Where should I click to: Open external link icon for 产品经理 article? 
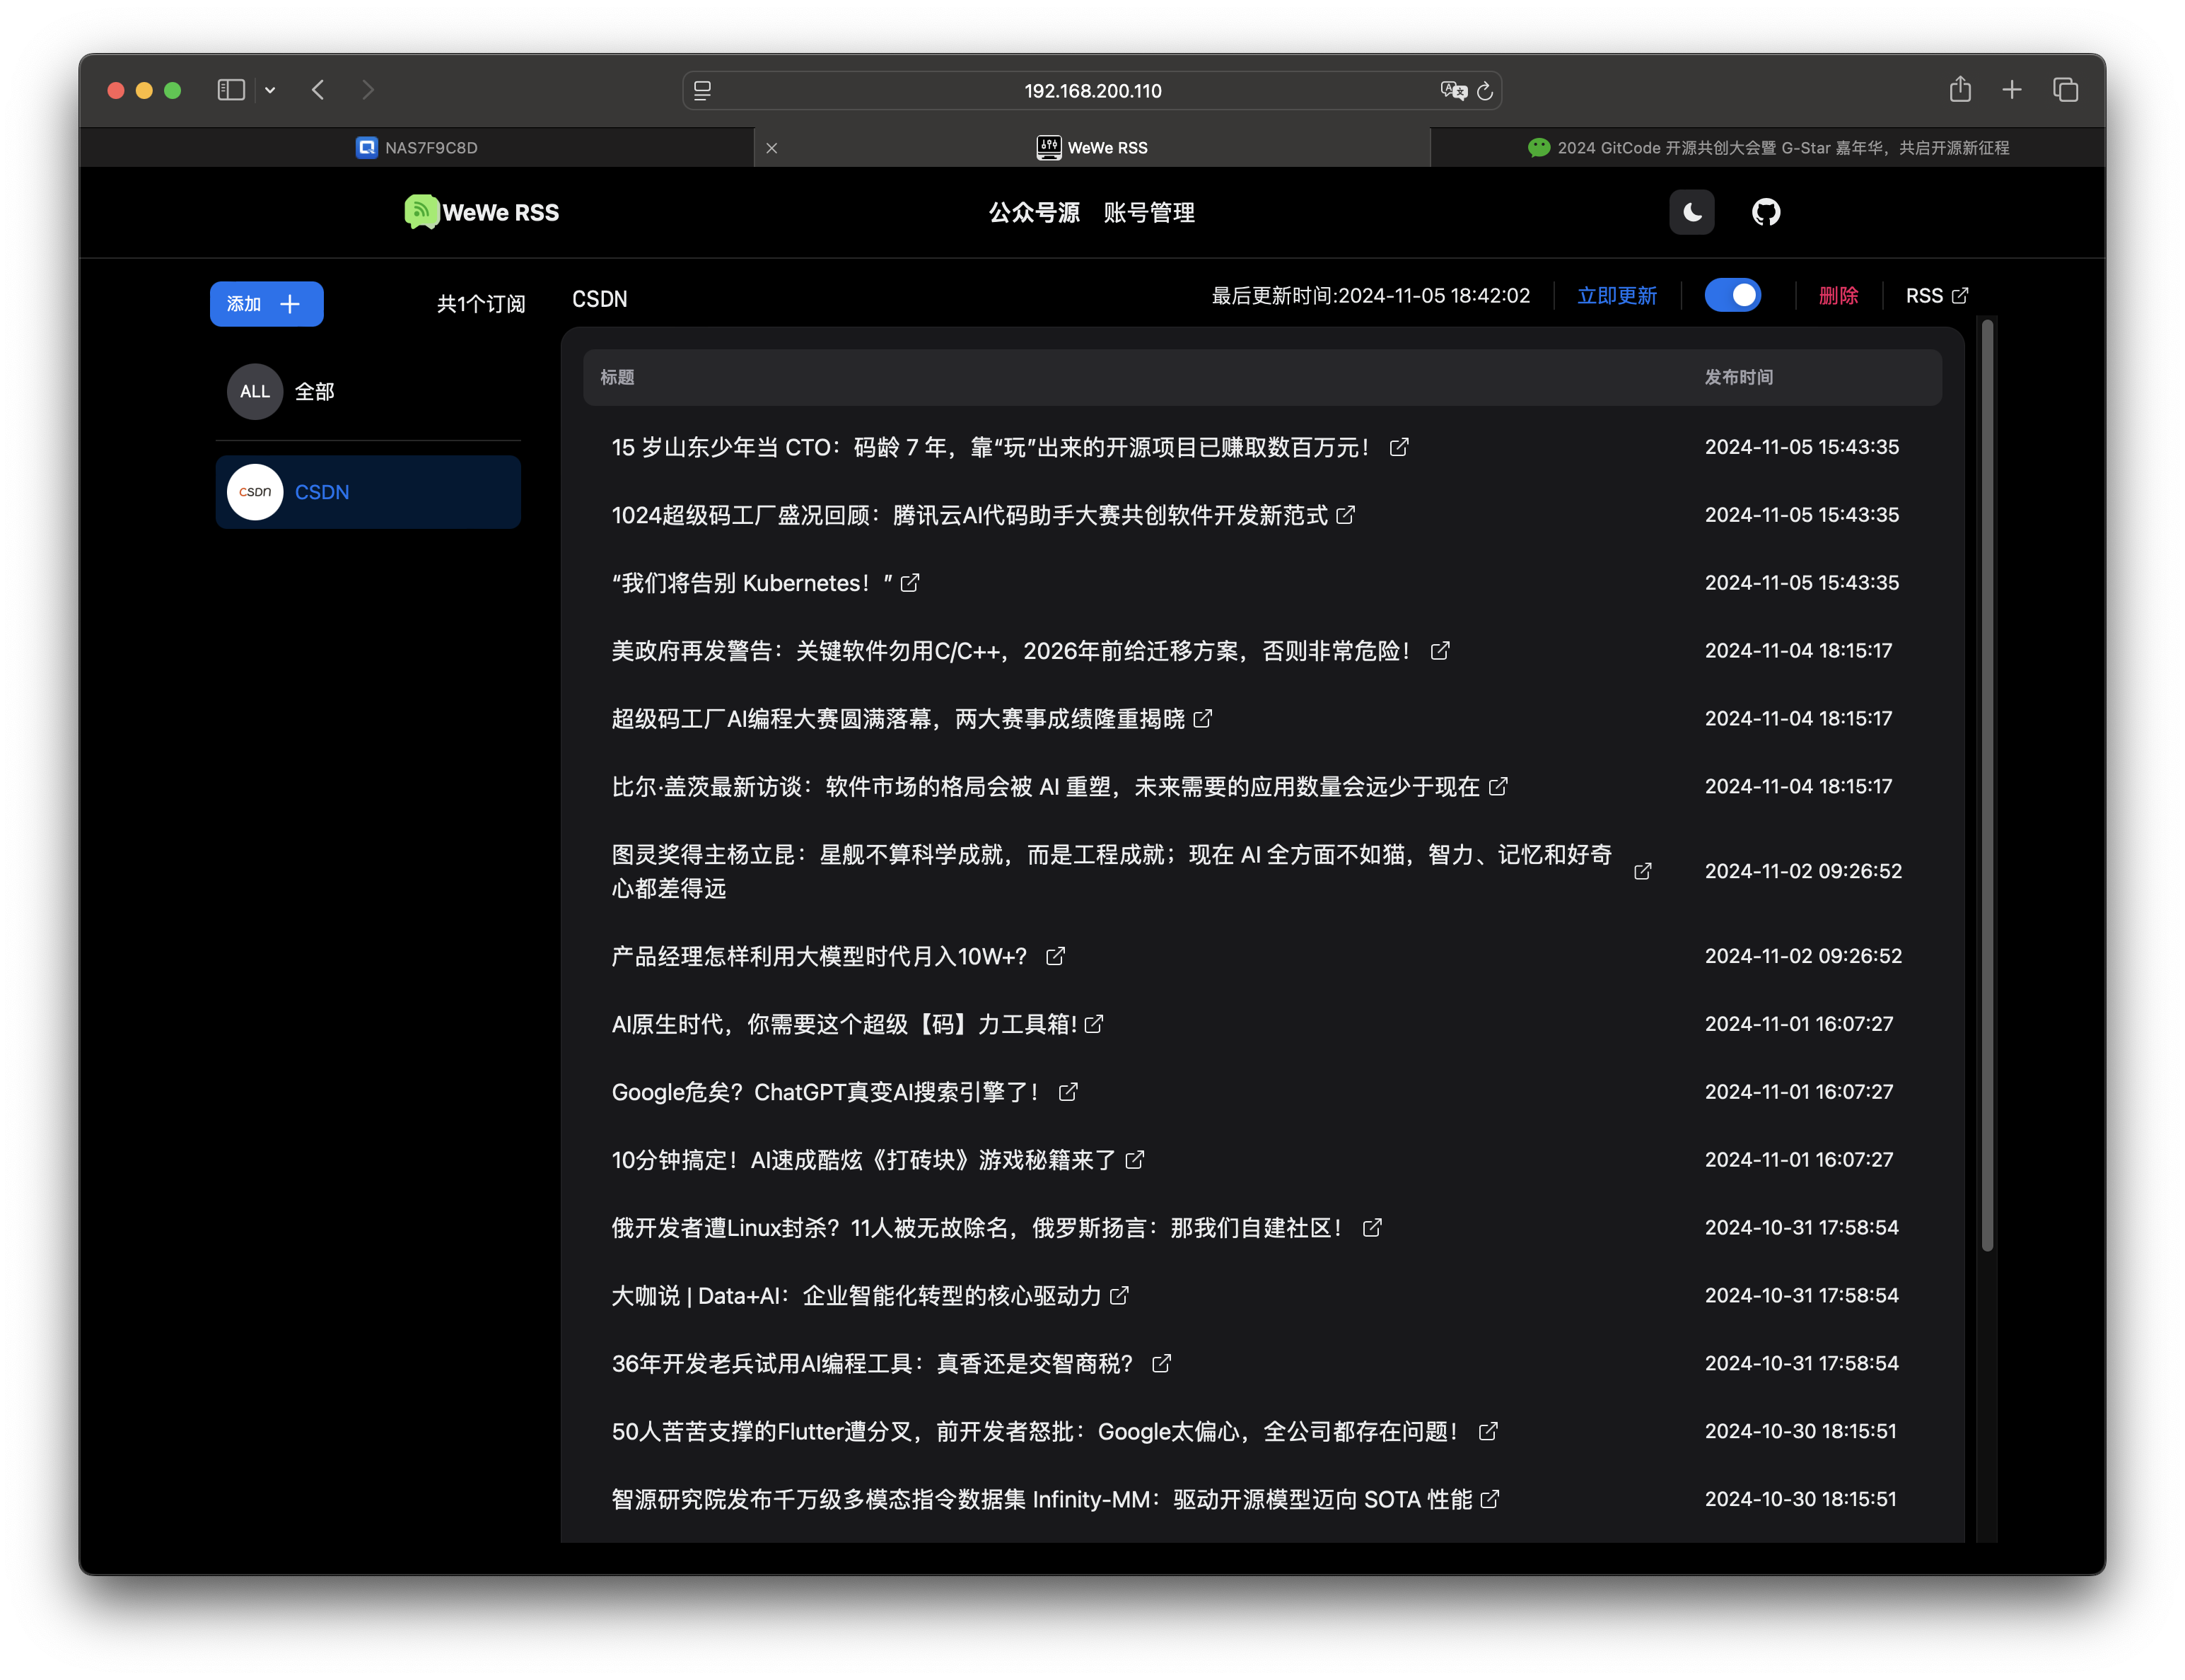click(1055, 956)
